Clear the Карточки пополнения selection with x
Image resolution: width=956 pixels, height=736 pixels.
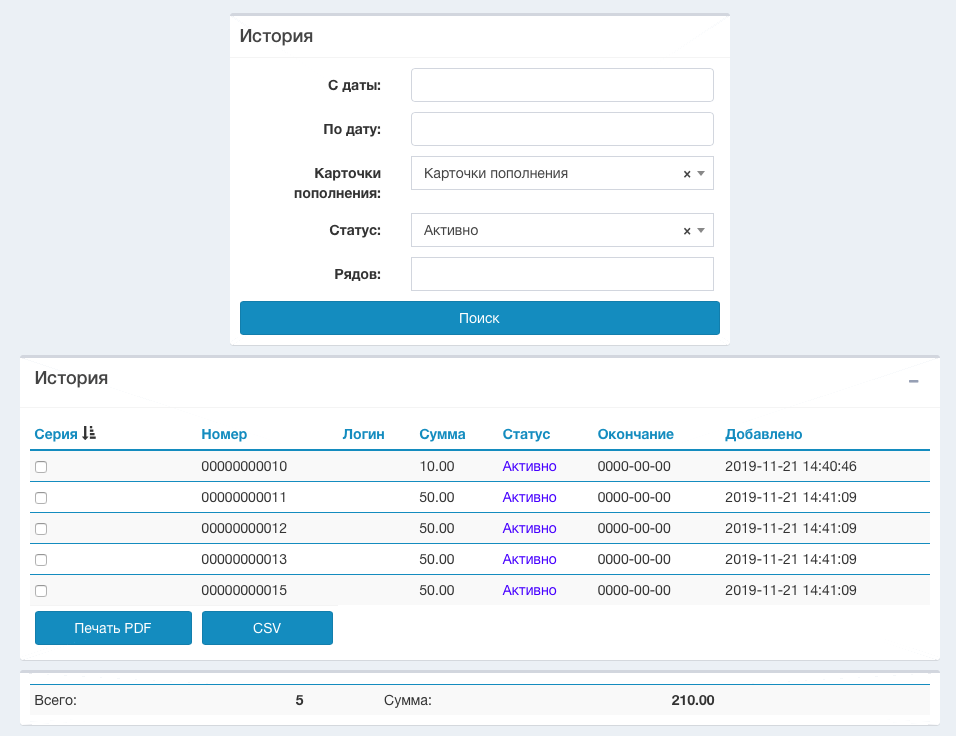[687, 174]
